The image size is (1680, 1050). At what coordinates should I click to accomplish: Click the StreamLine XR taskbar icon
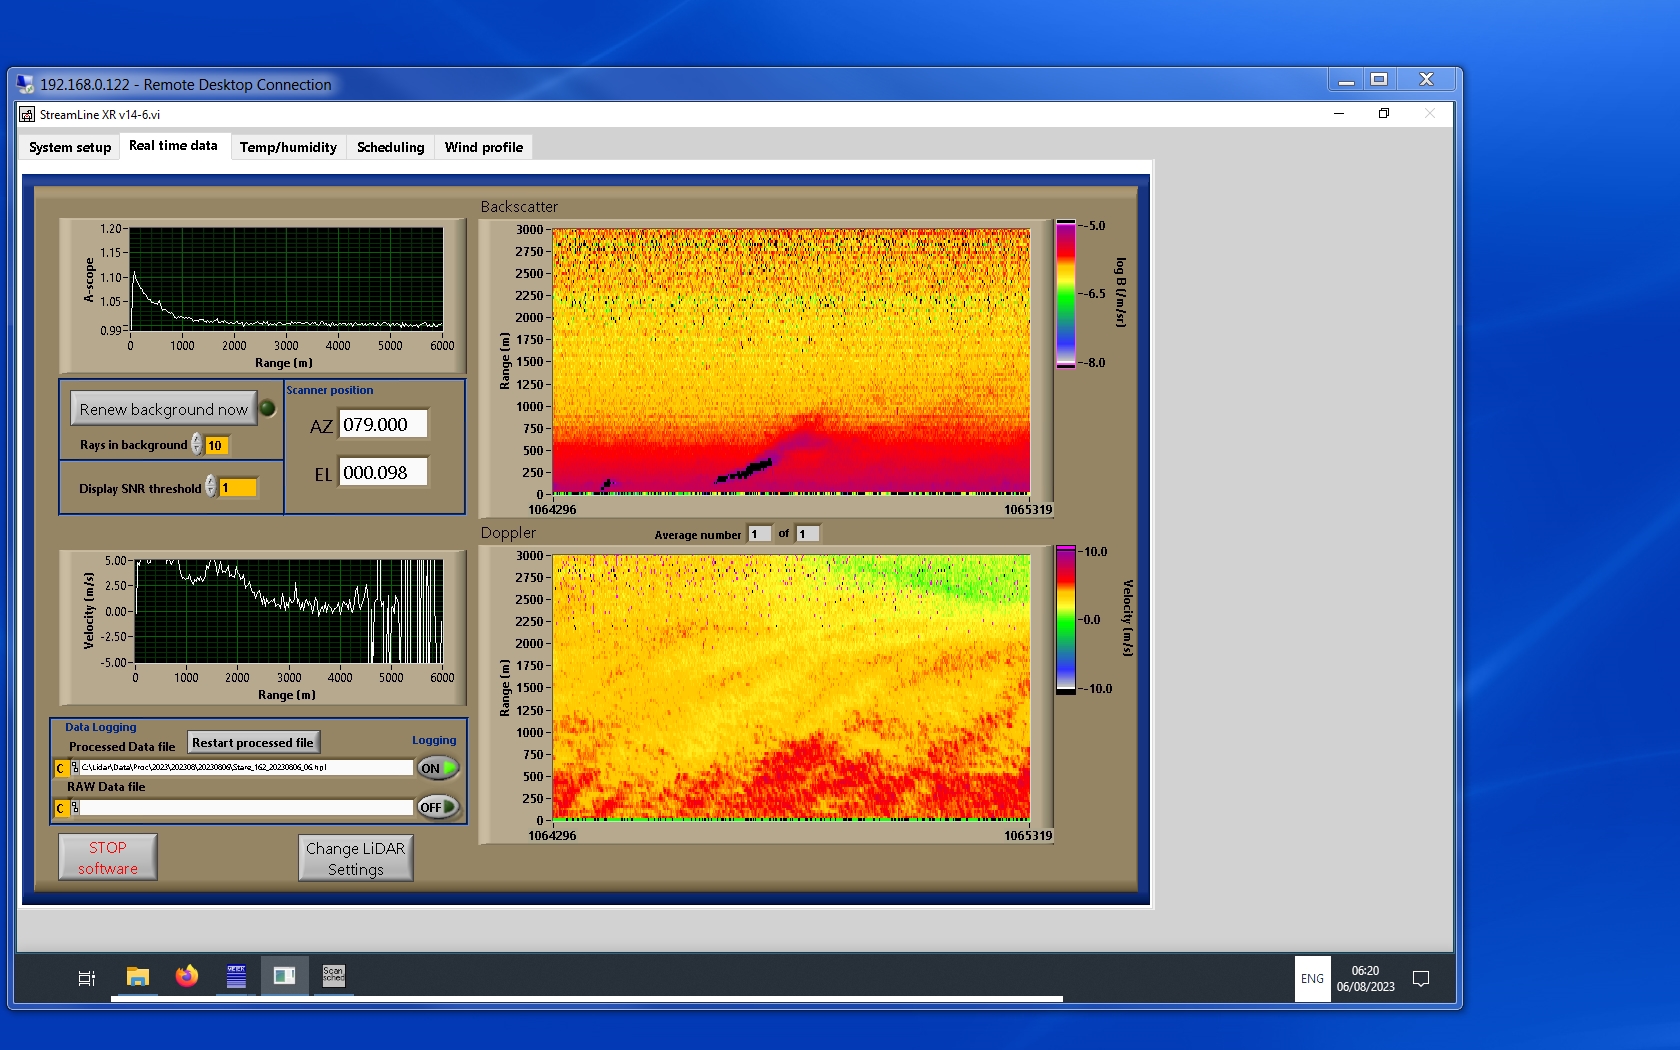click(284, 977)
